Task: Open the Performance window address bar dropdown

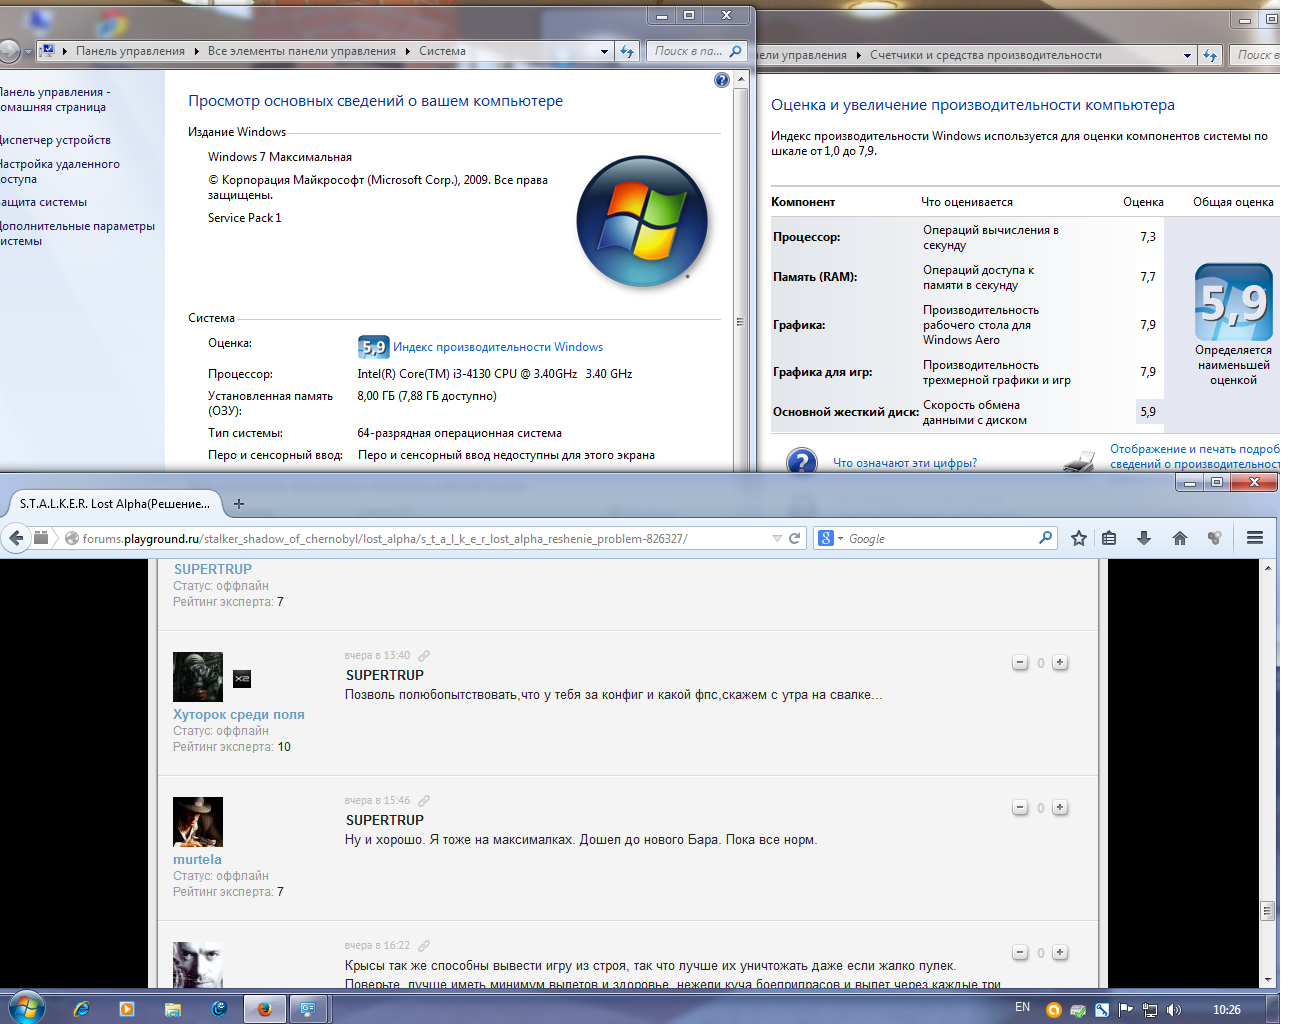Action: point(1187,55)
